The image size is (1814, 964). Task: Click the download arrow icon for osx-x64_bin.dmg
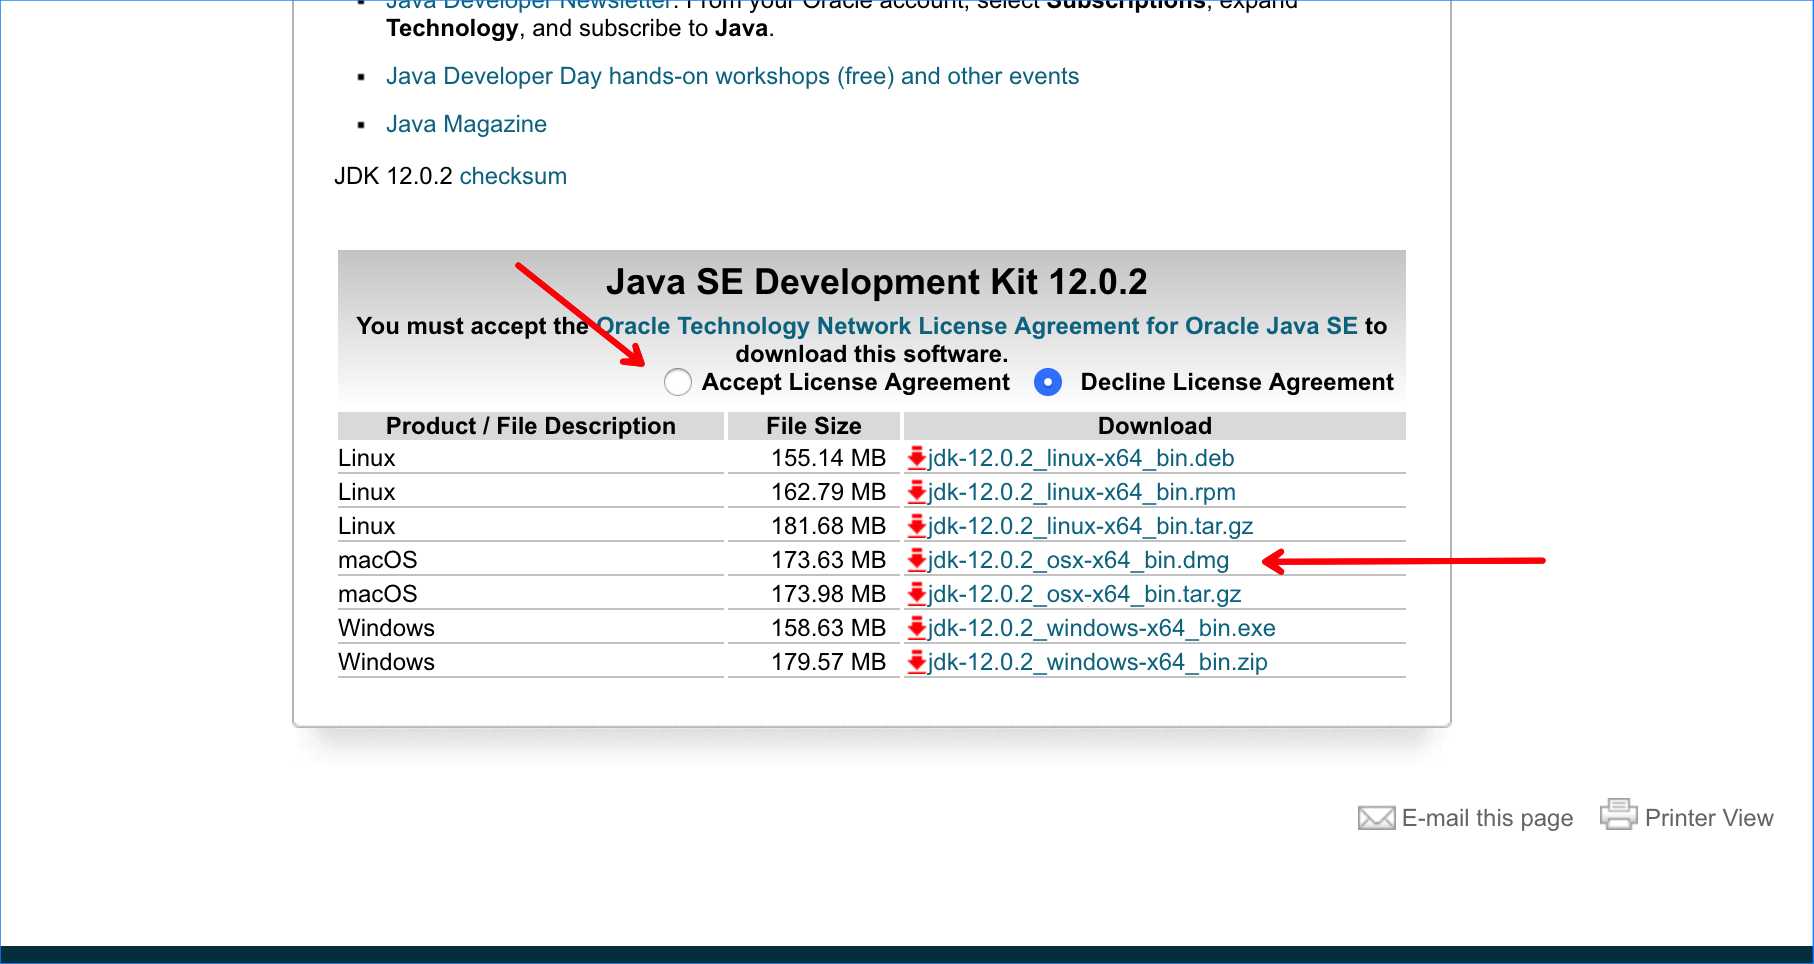pyautogui.click(x=916, y=560)
